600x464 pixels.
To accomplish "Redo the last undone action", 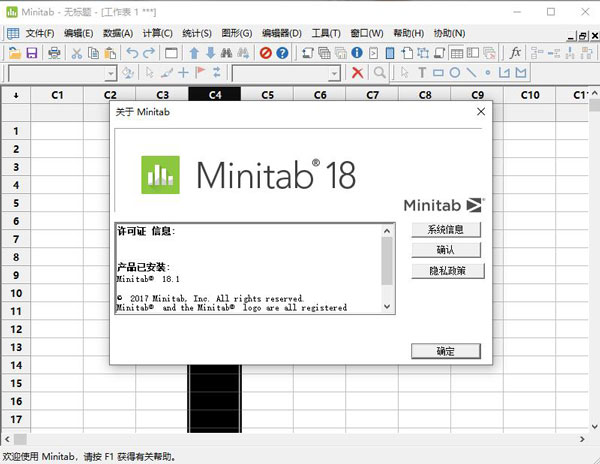I will (149, 53).
